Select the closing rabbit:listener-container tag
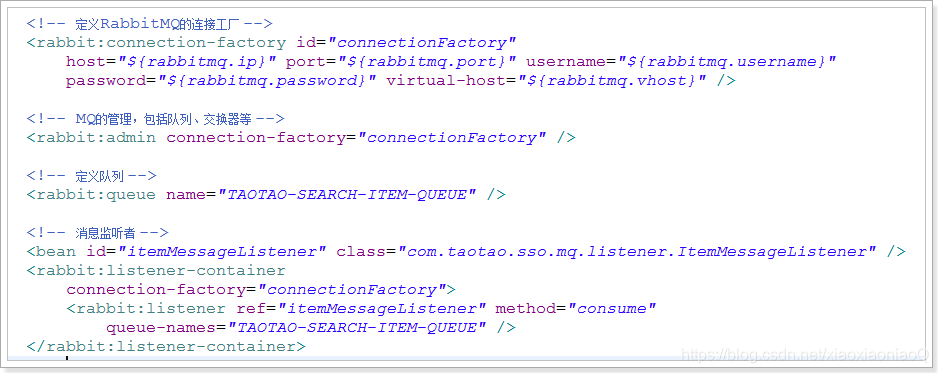 [166, 347]
